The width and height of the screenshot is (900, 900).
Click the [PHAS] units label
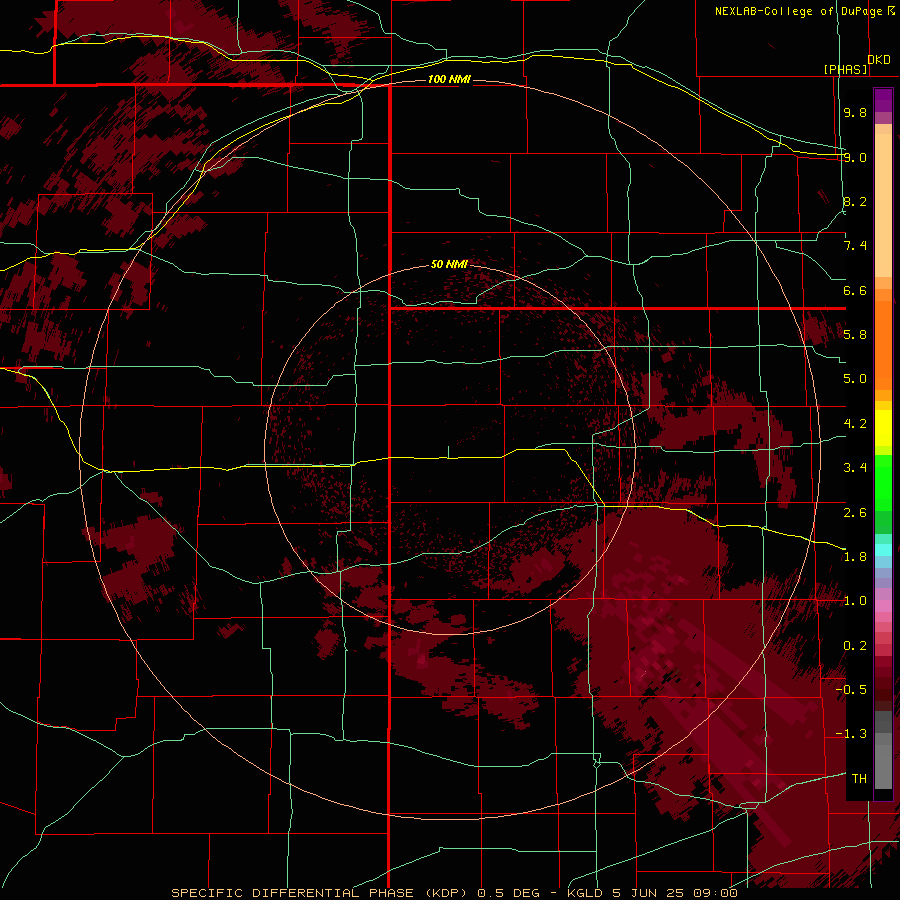click(x=845, y=69)
